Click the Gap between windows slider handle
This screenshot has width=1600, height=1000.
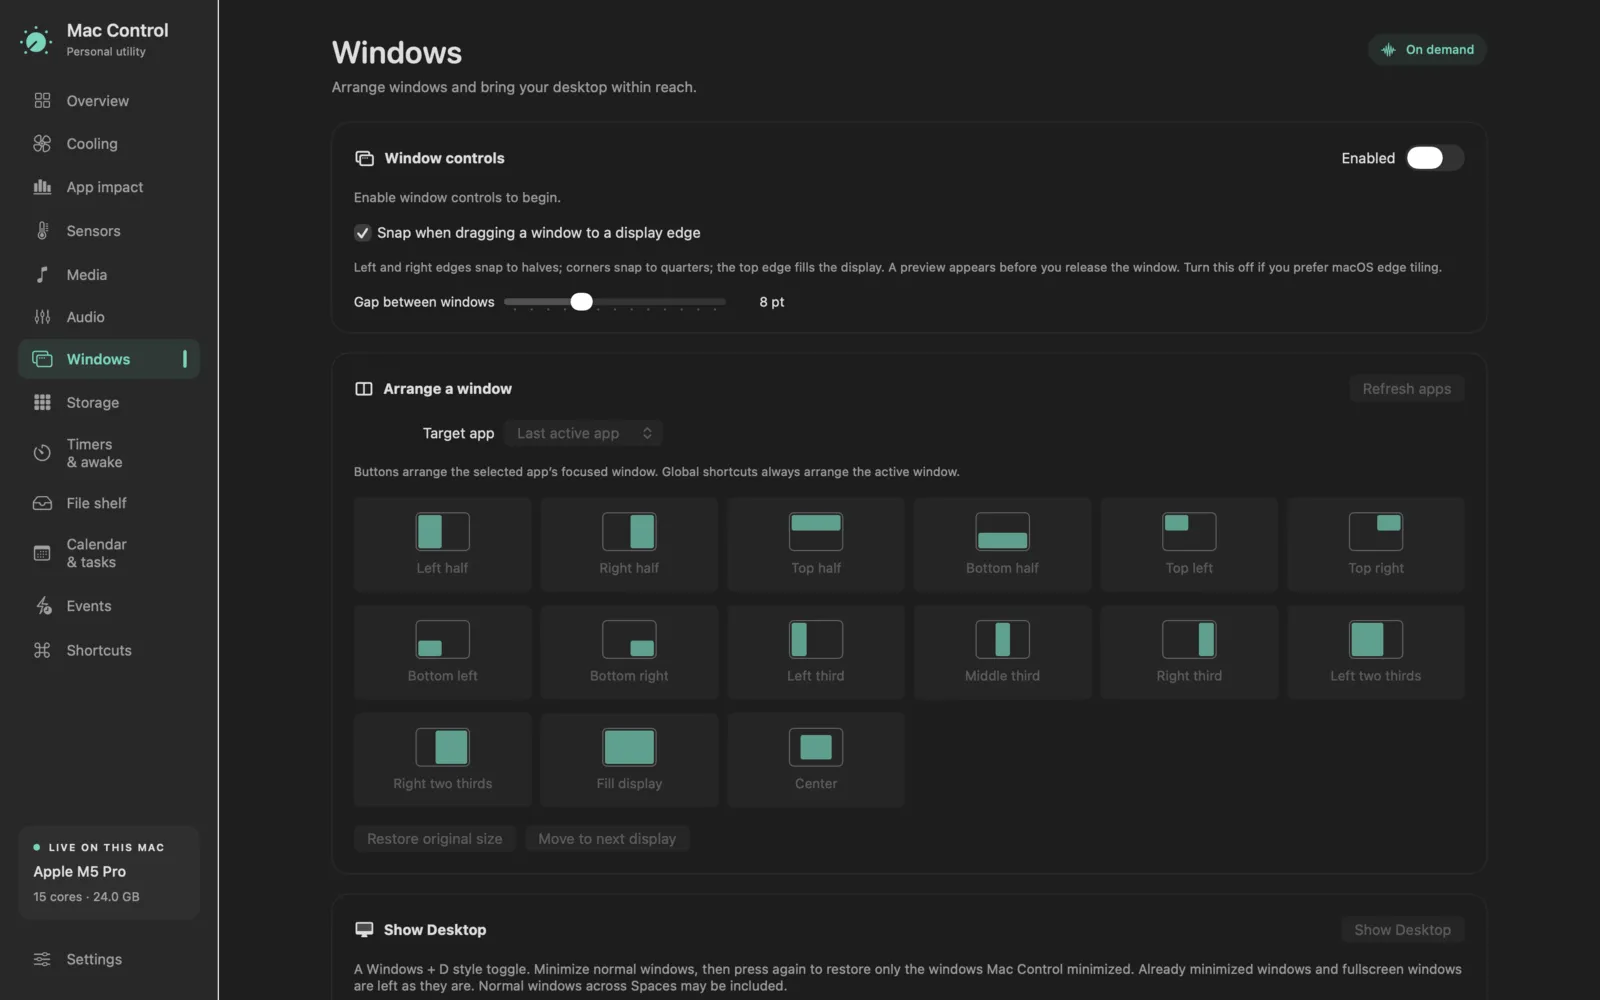tap(581, 301)
